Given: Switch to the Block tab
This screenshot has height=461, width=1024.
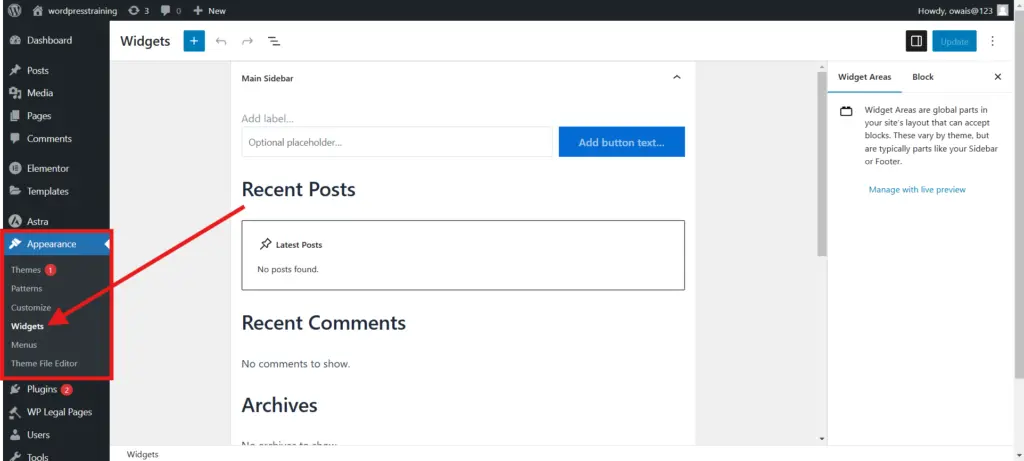Looking at the screenshot, I should 923,77.
